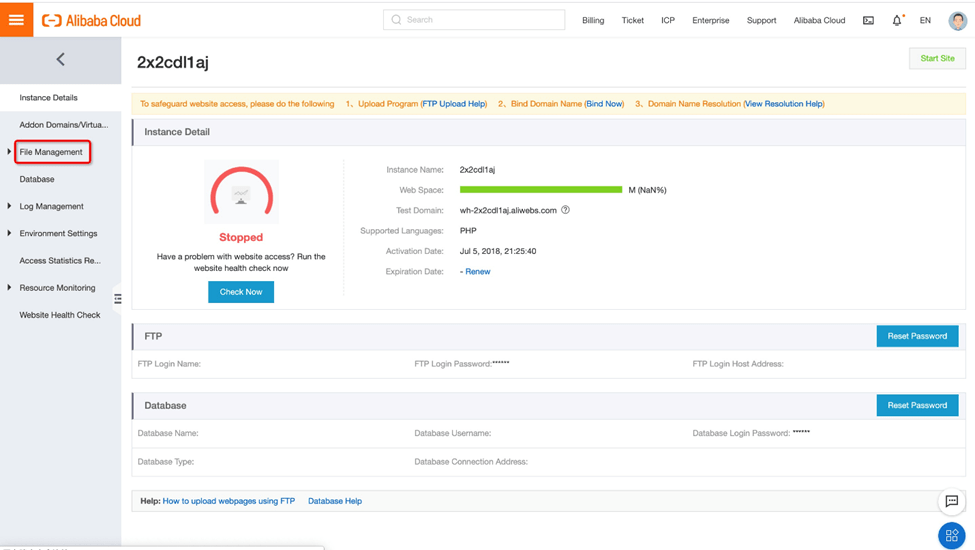The image size is (975, 550).
Task: Click the test domain help icon
Action: pyautogui.click(x=565, y=210)
